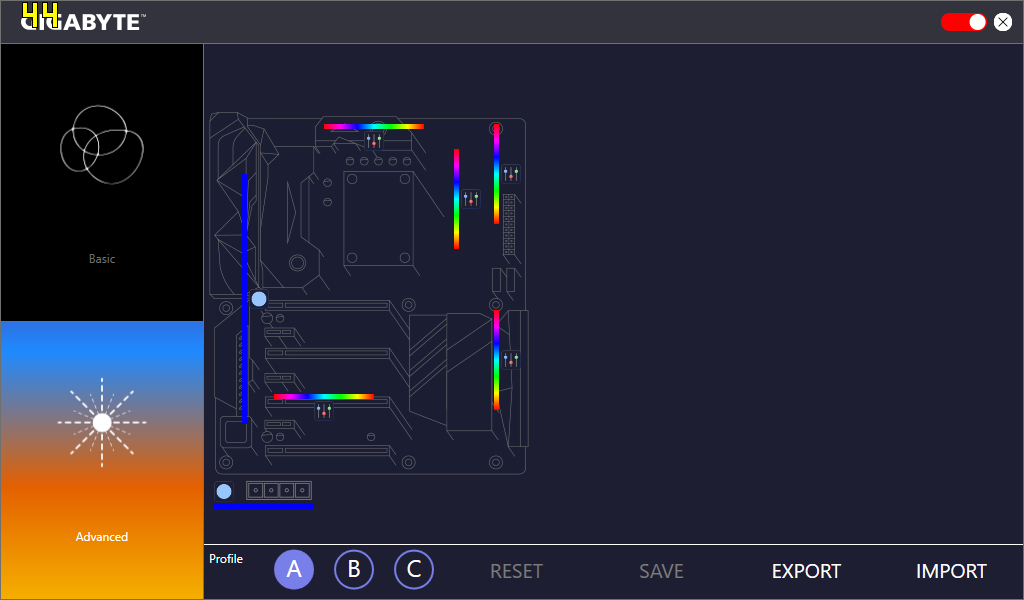Open sliders icon next to top-right vertical strip
Image resolution: width=1024 pixels, height=600 pixels.
point(511,174)
